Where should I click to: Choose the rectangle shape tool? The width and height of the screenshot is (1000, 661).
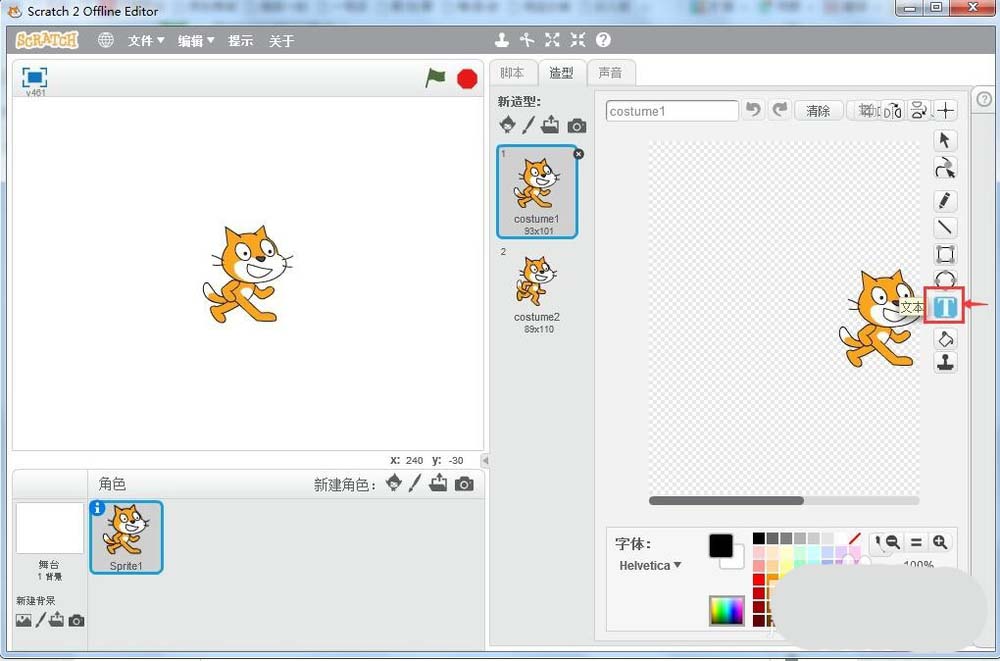pos(945,254)
